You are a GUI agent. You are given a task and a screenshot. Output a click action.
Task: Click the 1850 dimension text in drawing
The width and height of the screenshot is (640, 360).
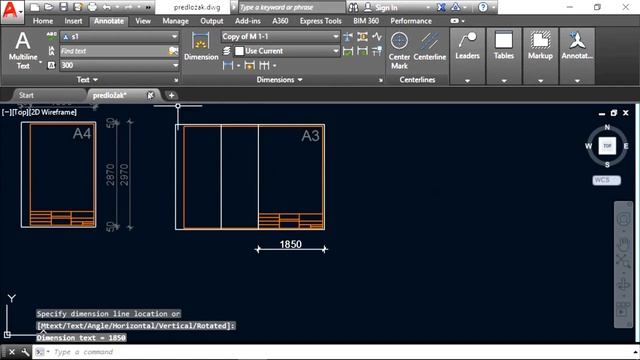(291, 244)
